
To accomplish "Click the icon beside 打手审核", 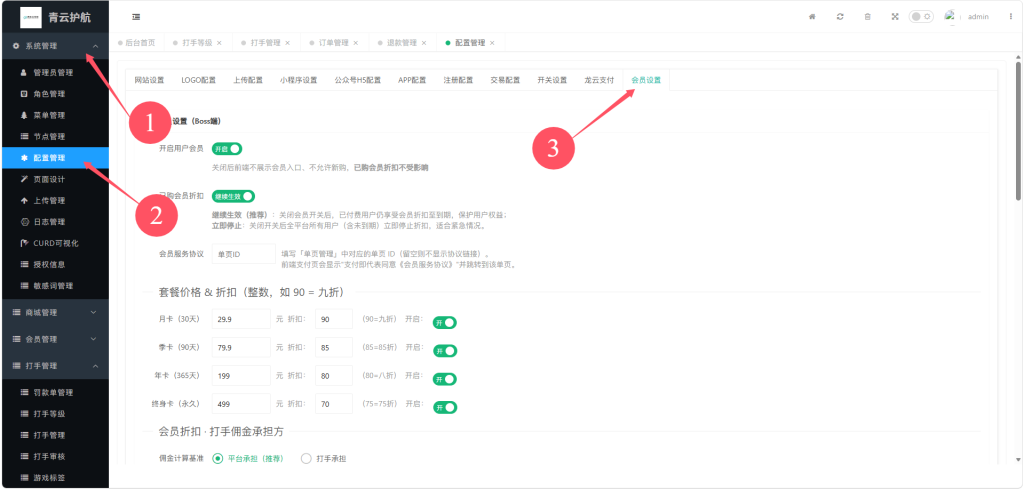I will [x=24, y=456].
